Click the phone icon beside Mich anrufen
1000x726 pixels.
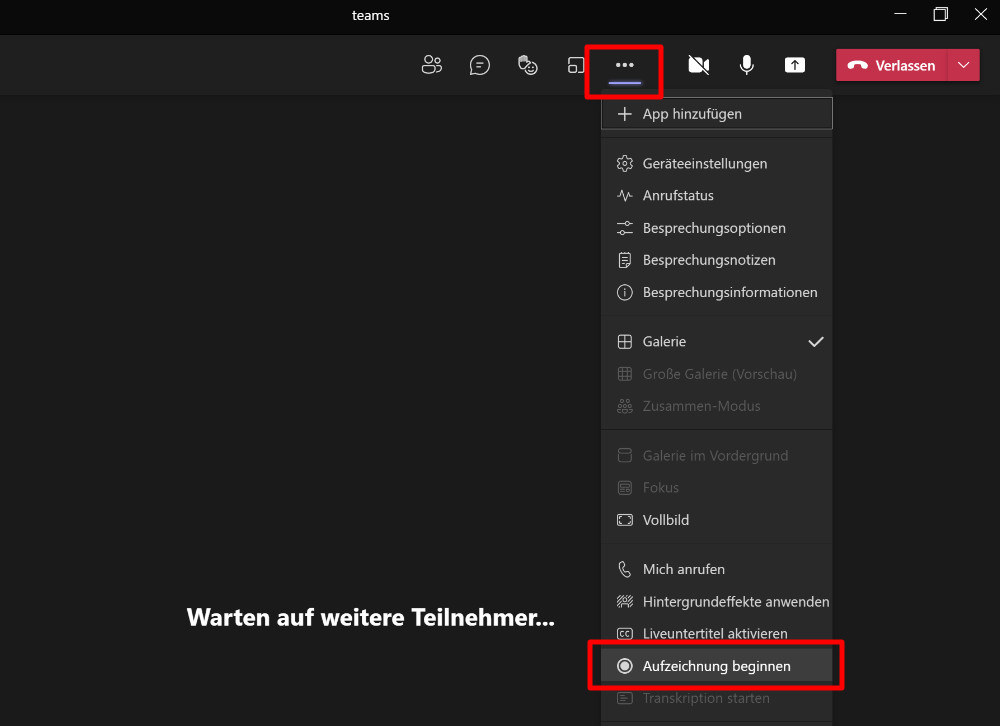625,569
